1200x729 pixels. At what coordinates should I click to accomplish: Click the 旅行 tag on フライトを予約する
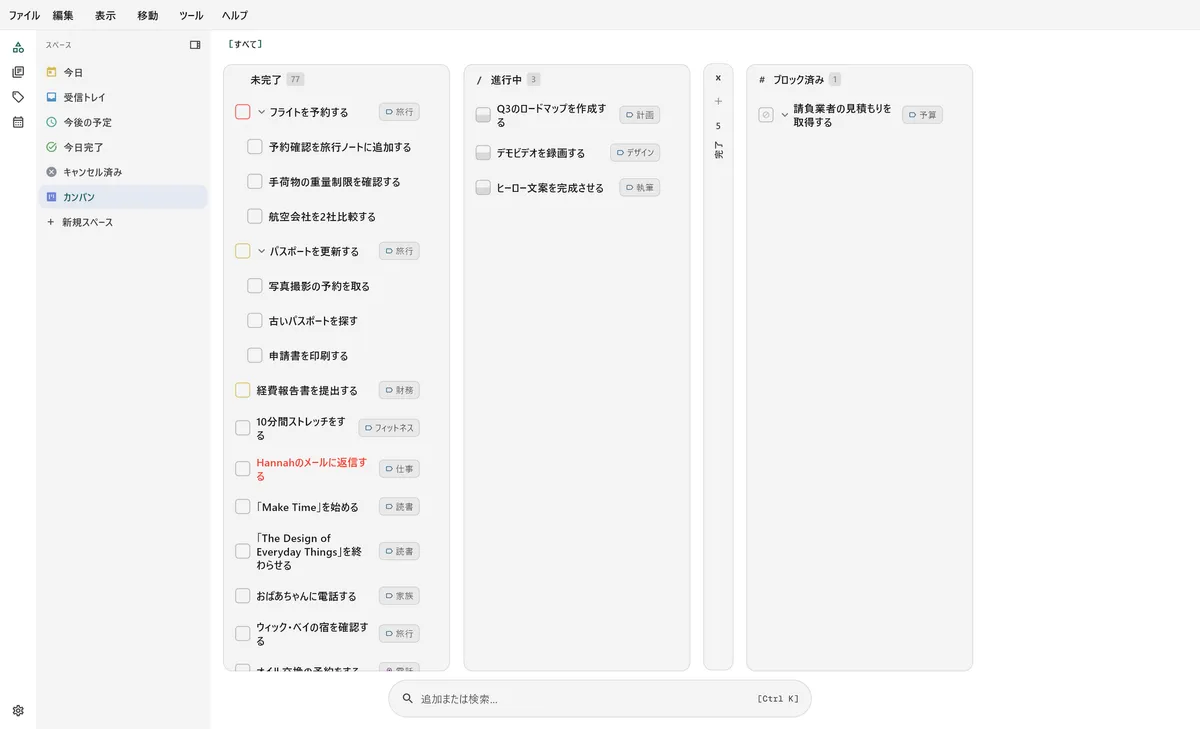399,112
